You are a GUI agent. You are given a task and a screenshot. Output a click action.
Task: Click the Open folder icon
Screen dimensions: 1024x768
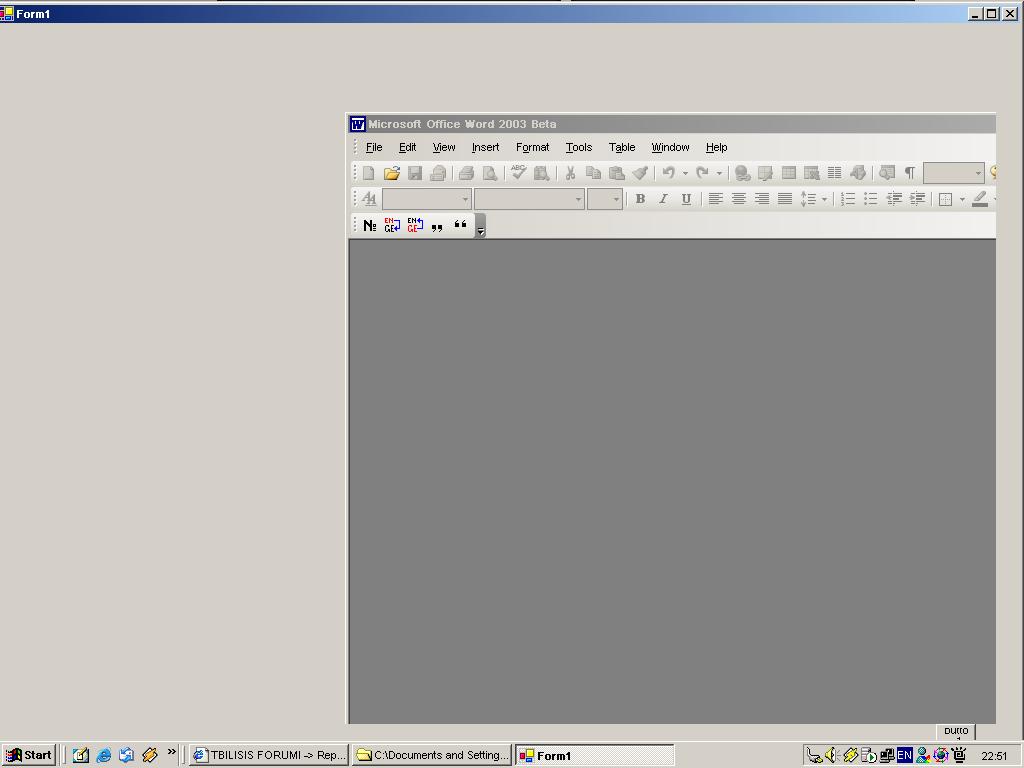pos(392,173)
